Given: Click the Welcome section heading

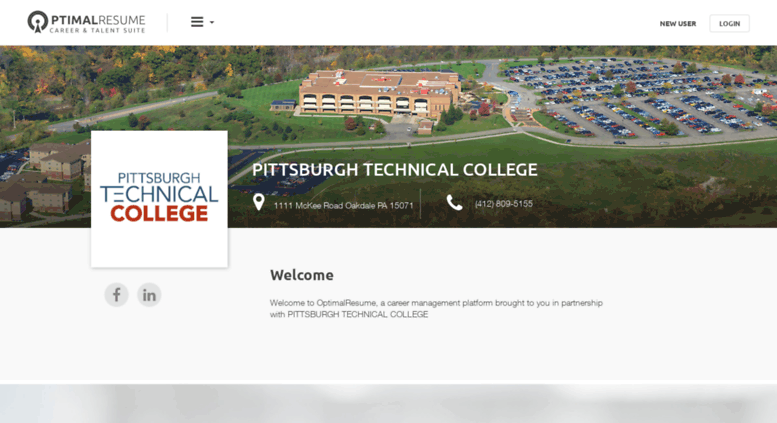Looking at the screenshot, I should click(302, 275).
